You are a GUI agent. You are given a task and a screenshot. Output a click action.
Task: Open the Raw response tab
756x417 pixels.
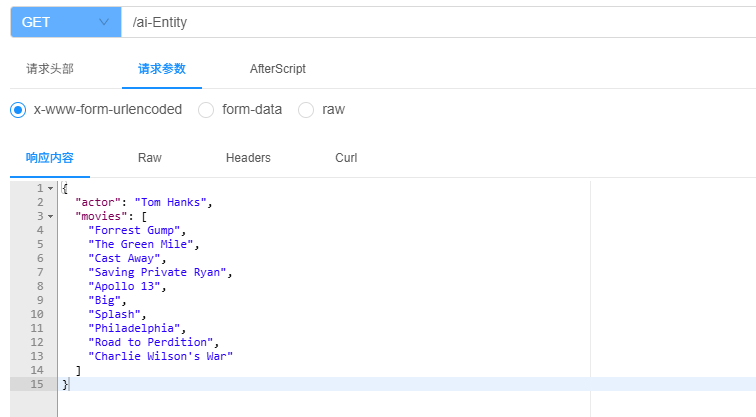[x=150, y=158]
